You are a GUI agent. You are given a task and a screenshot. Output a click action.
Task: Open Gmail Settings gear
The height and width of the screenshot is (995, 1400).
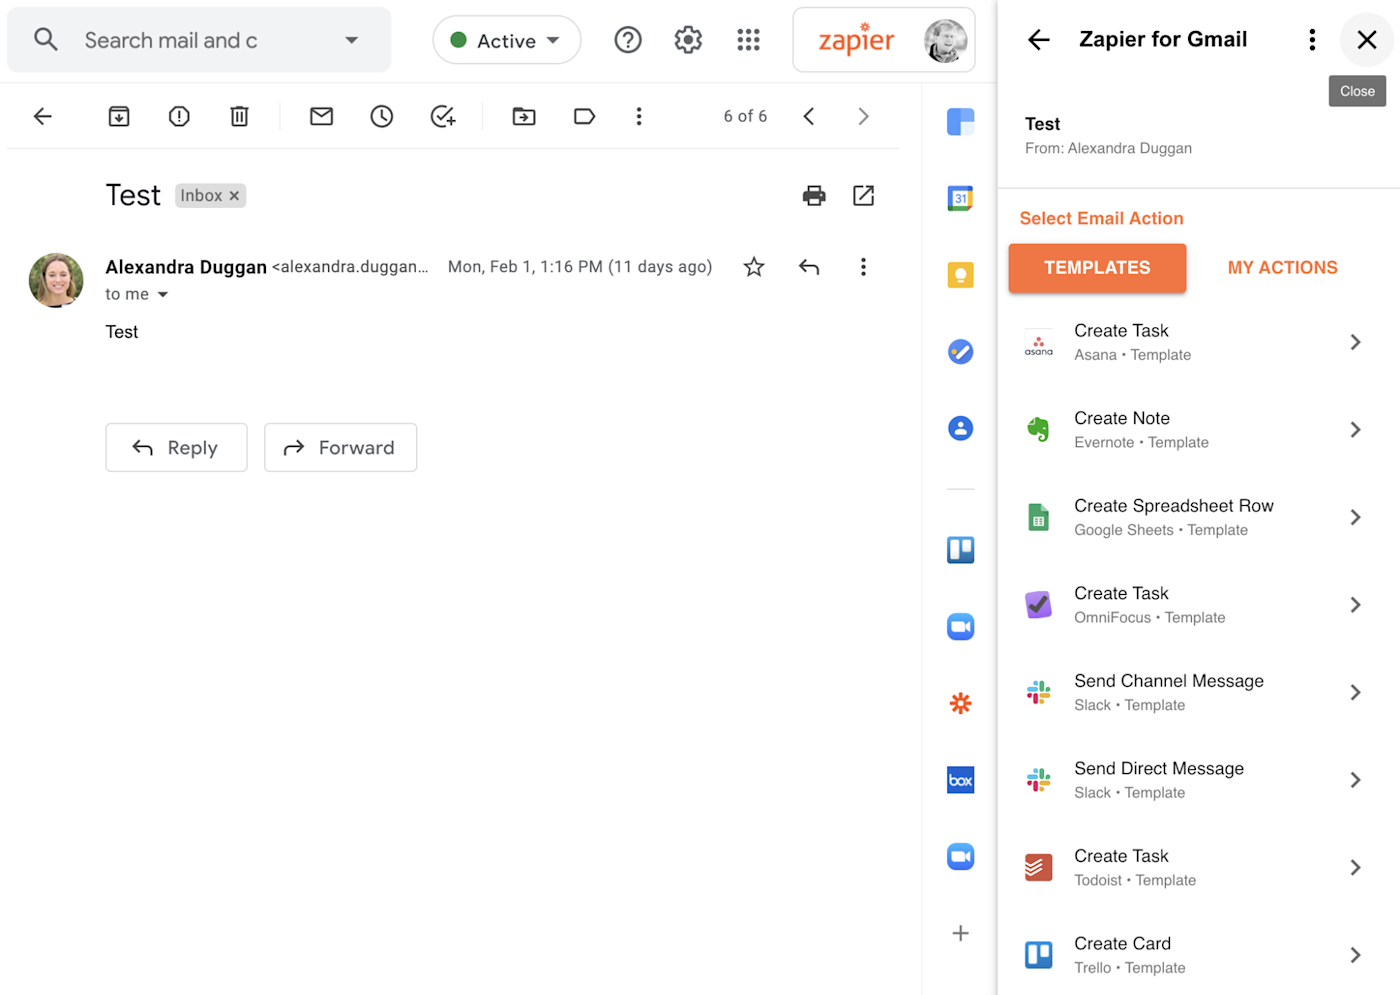688,40
